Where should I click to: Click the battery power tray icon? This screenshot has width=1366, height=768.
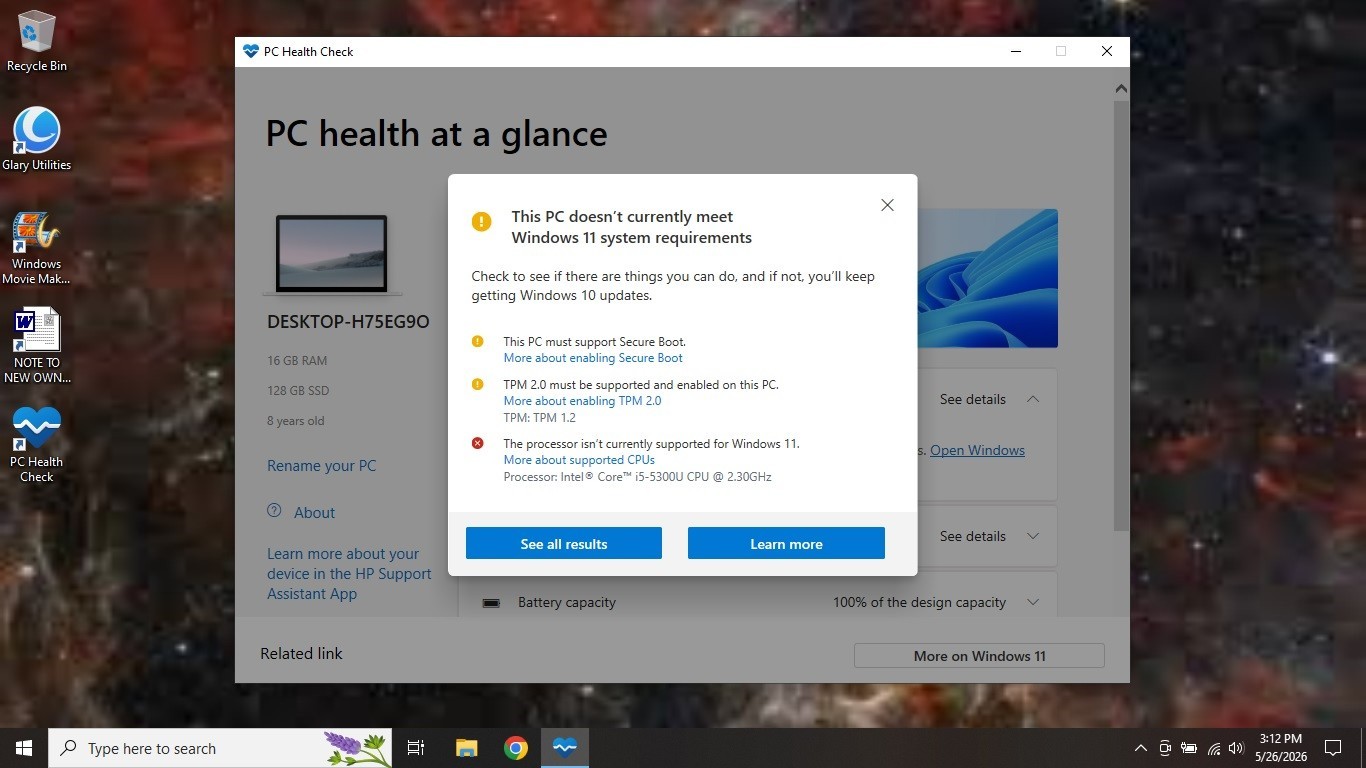click(1189, 748)
